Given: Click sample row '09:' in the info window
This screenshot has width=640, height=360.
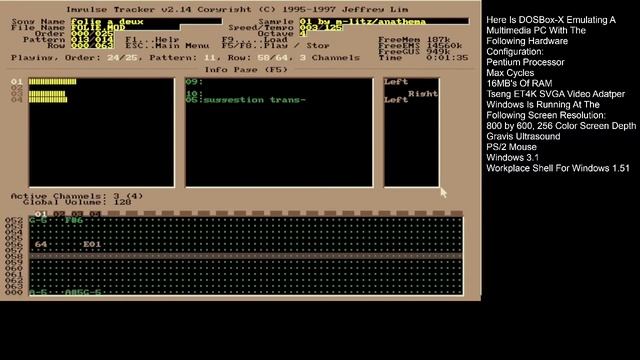Looking at the screenshot, I should coord(194,82).
